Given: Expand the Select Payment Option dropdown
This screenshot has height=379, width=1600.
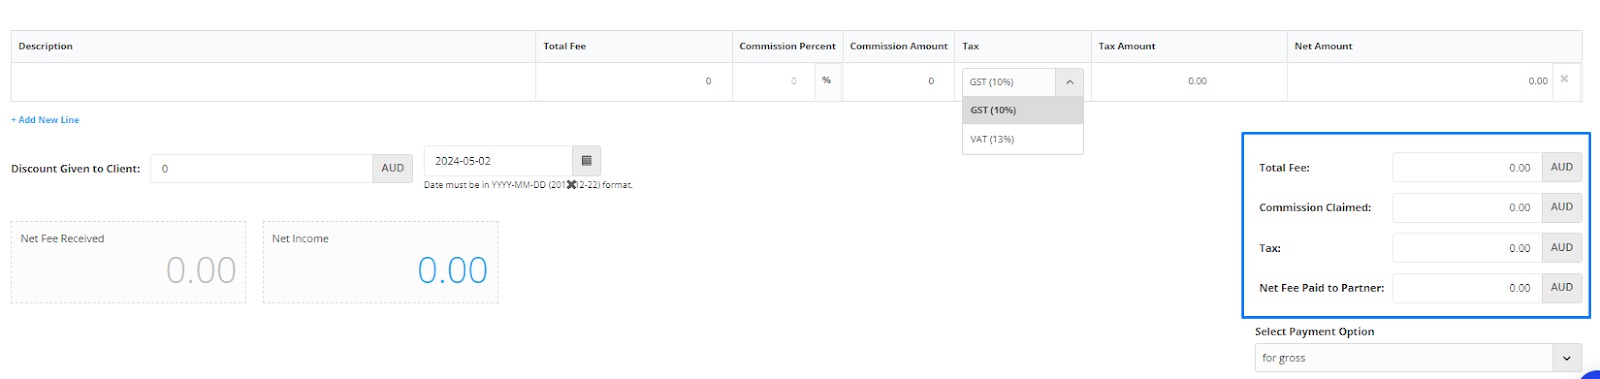Looking at the screenshot, I should (1419, 357).
